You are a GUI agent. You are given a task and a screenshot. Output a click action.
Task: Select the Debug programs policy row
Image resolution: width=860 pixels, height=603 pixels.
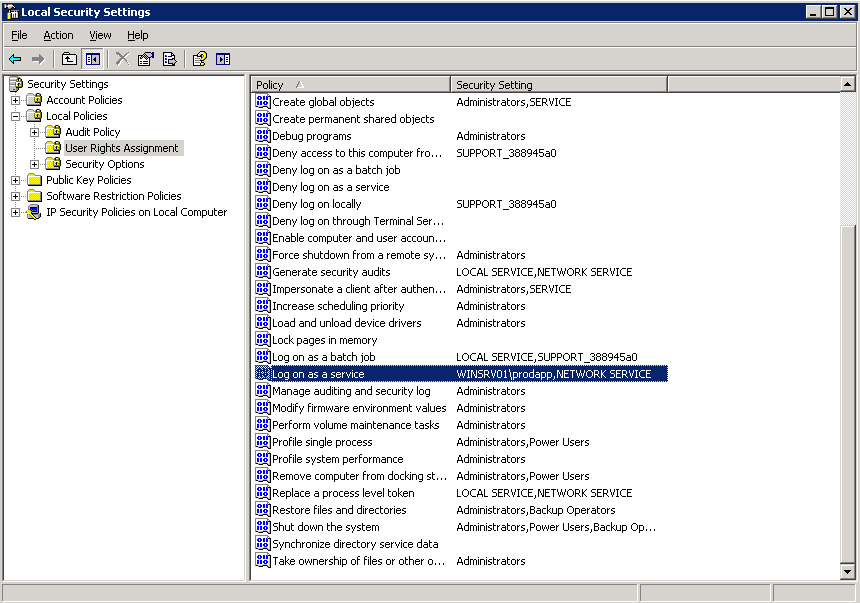tap(311, 136)
